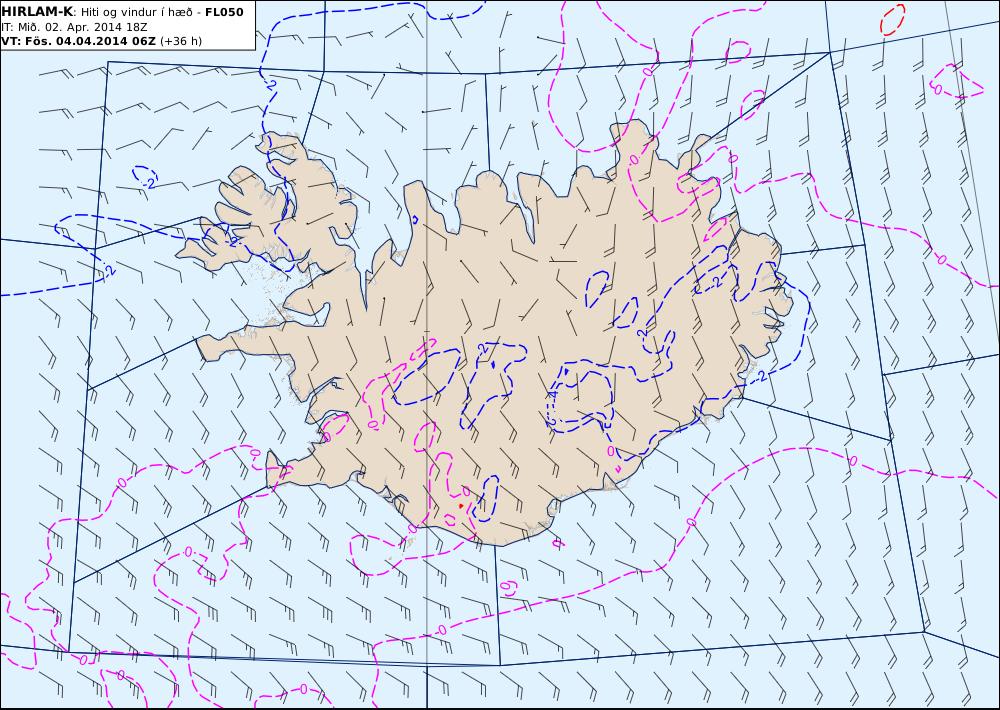Click the '(+36 h)' forecast offset text
Screen dimensions: 1000x710
(180, 41)
